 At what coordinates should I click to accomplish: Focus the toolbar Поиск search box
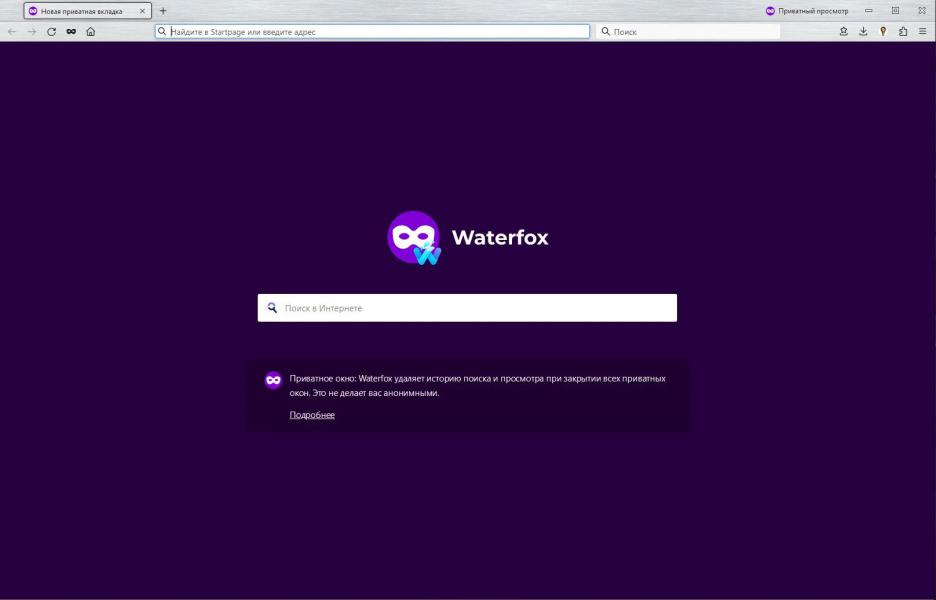(688, 32)
